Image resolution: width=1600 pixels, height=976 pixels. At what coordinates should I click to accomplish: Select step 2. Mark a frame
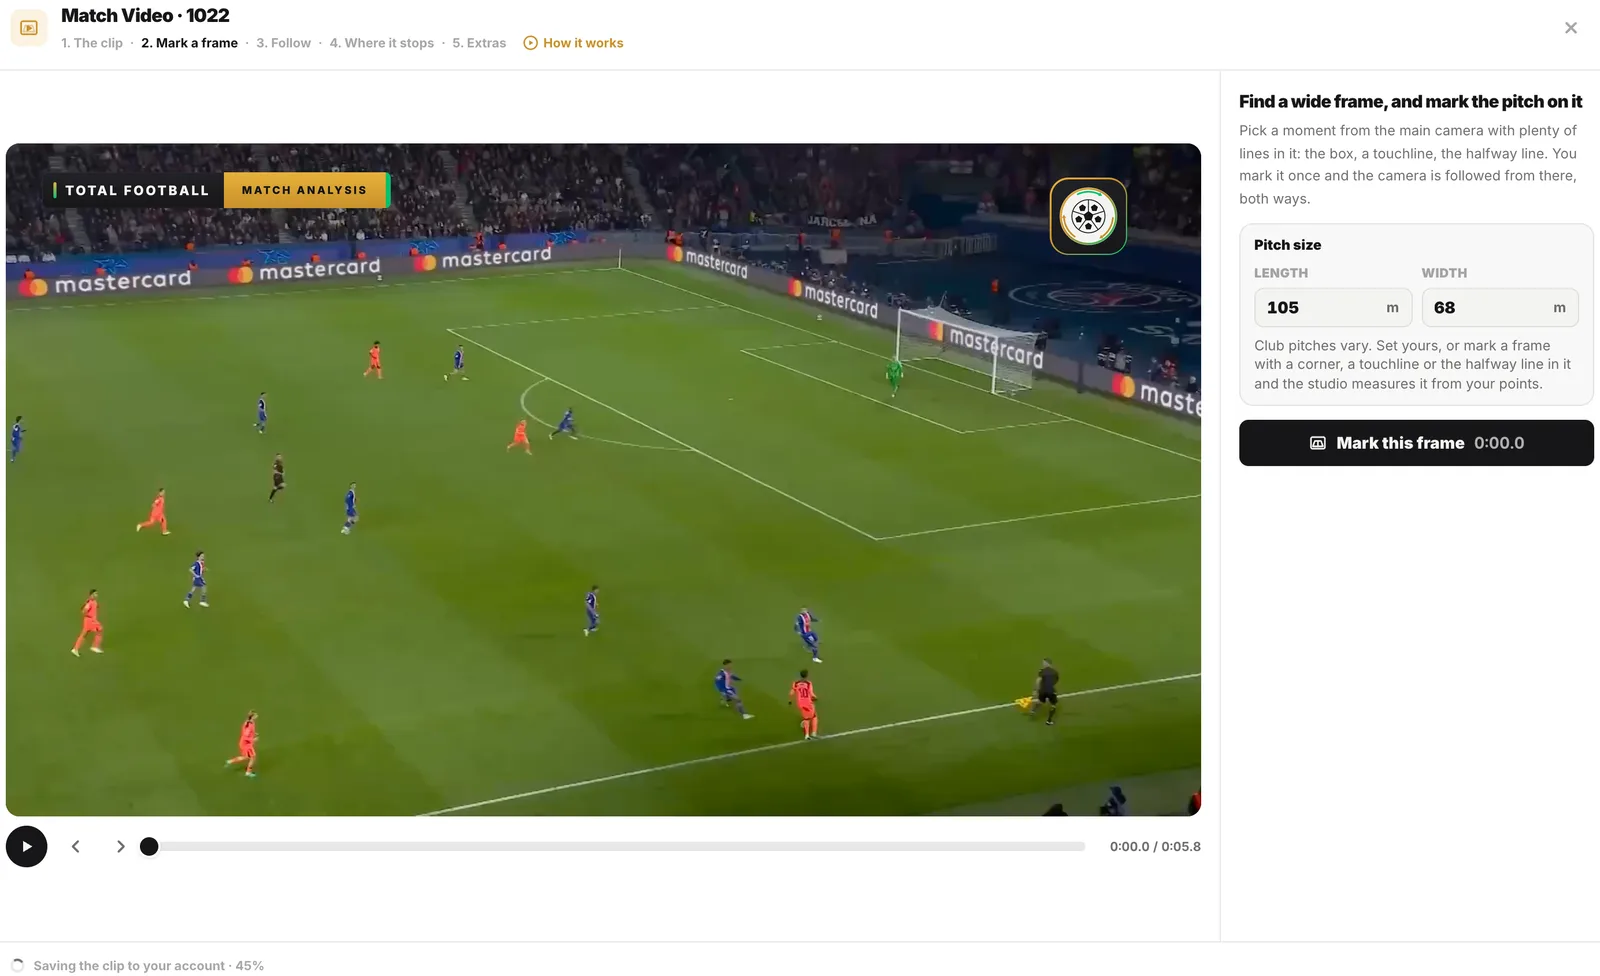pos(189,43)
